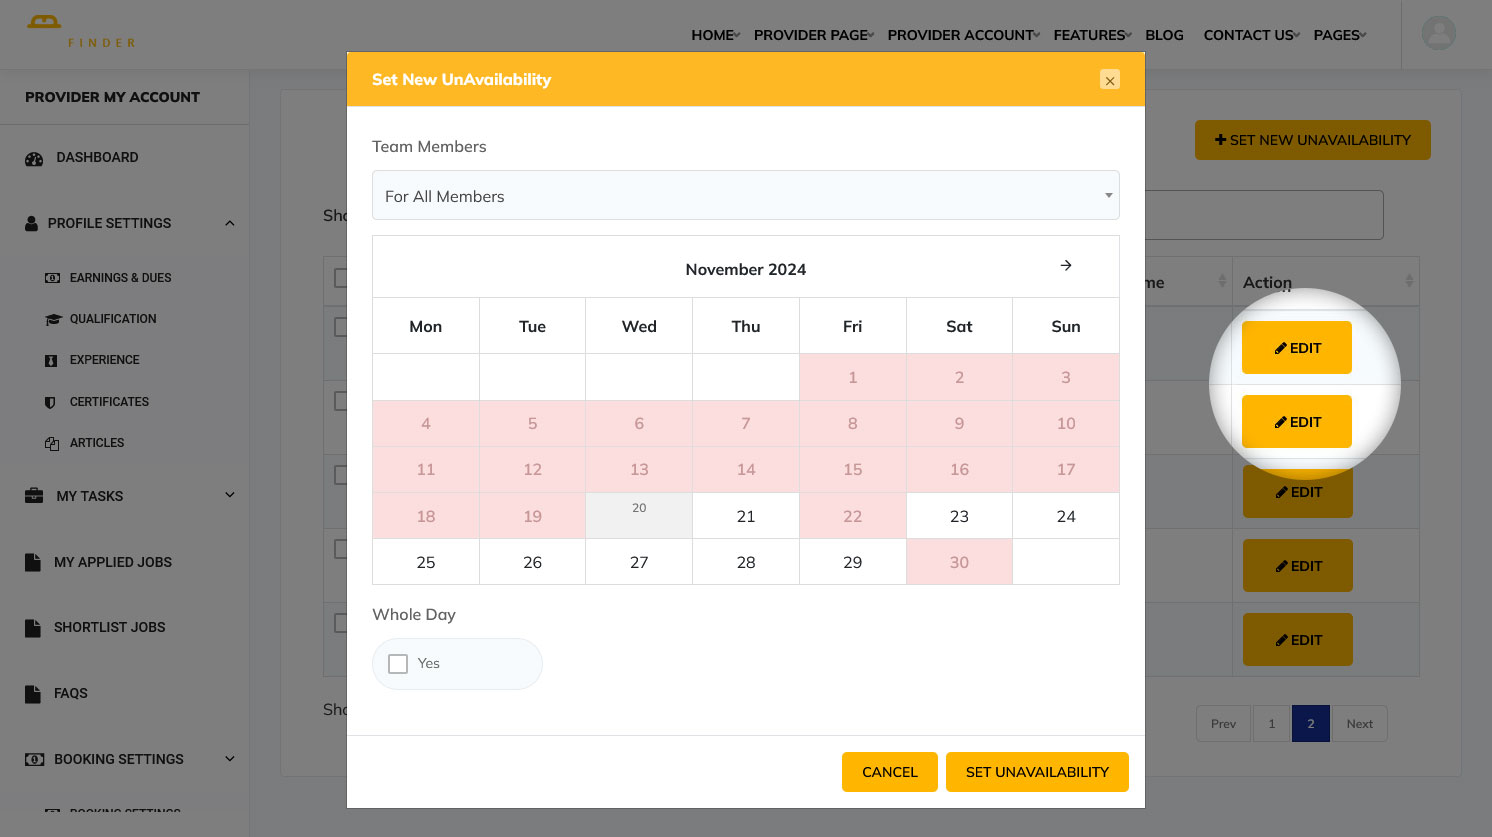Click the user avatar icon in header
The width and height of the screenshot is (1492, 837).
coord(1438,34)
